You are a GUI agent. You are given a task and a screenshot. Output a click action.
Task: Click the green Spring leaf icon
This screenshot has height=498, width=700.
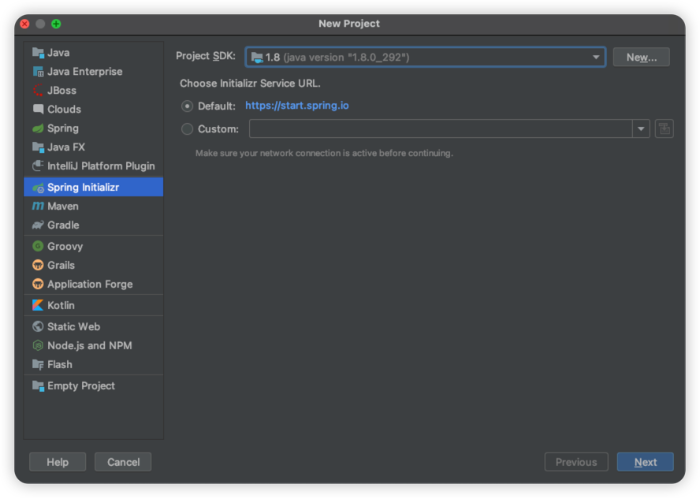coord(38,129)
